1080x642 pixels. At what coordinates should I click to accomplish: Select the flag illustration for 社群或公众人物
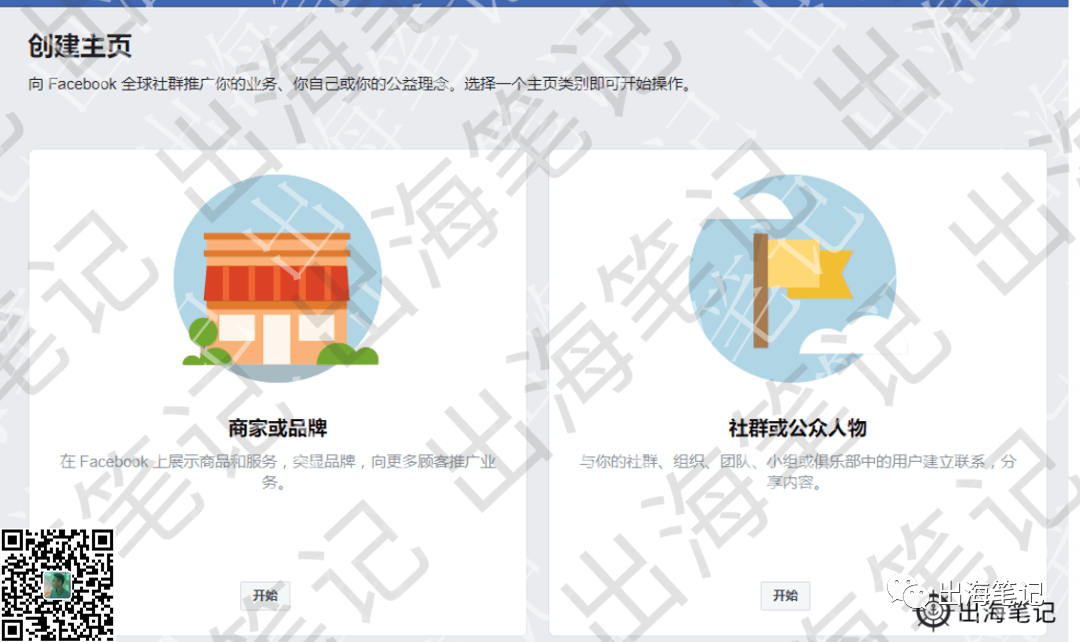tap(793, 278)
